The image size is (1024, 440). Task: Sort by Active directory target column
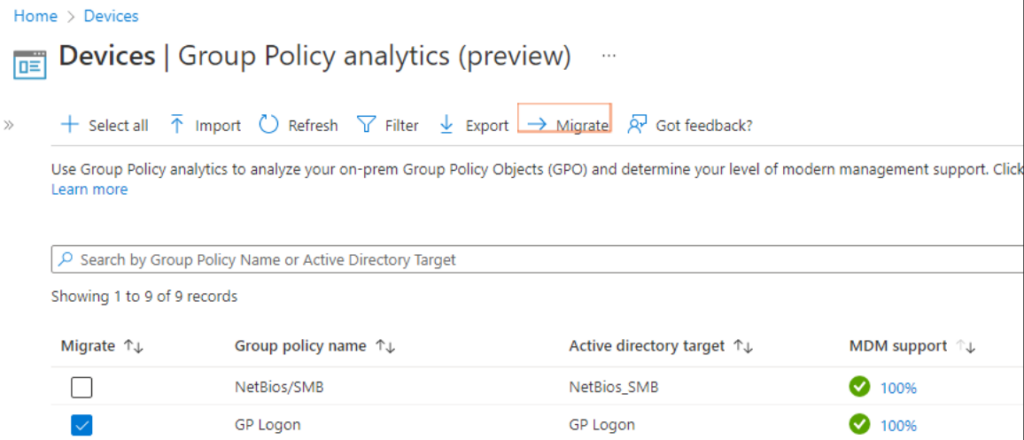tap(742, 346)
